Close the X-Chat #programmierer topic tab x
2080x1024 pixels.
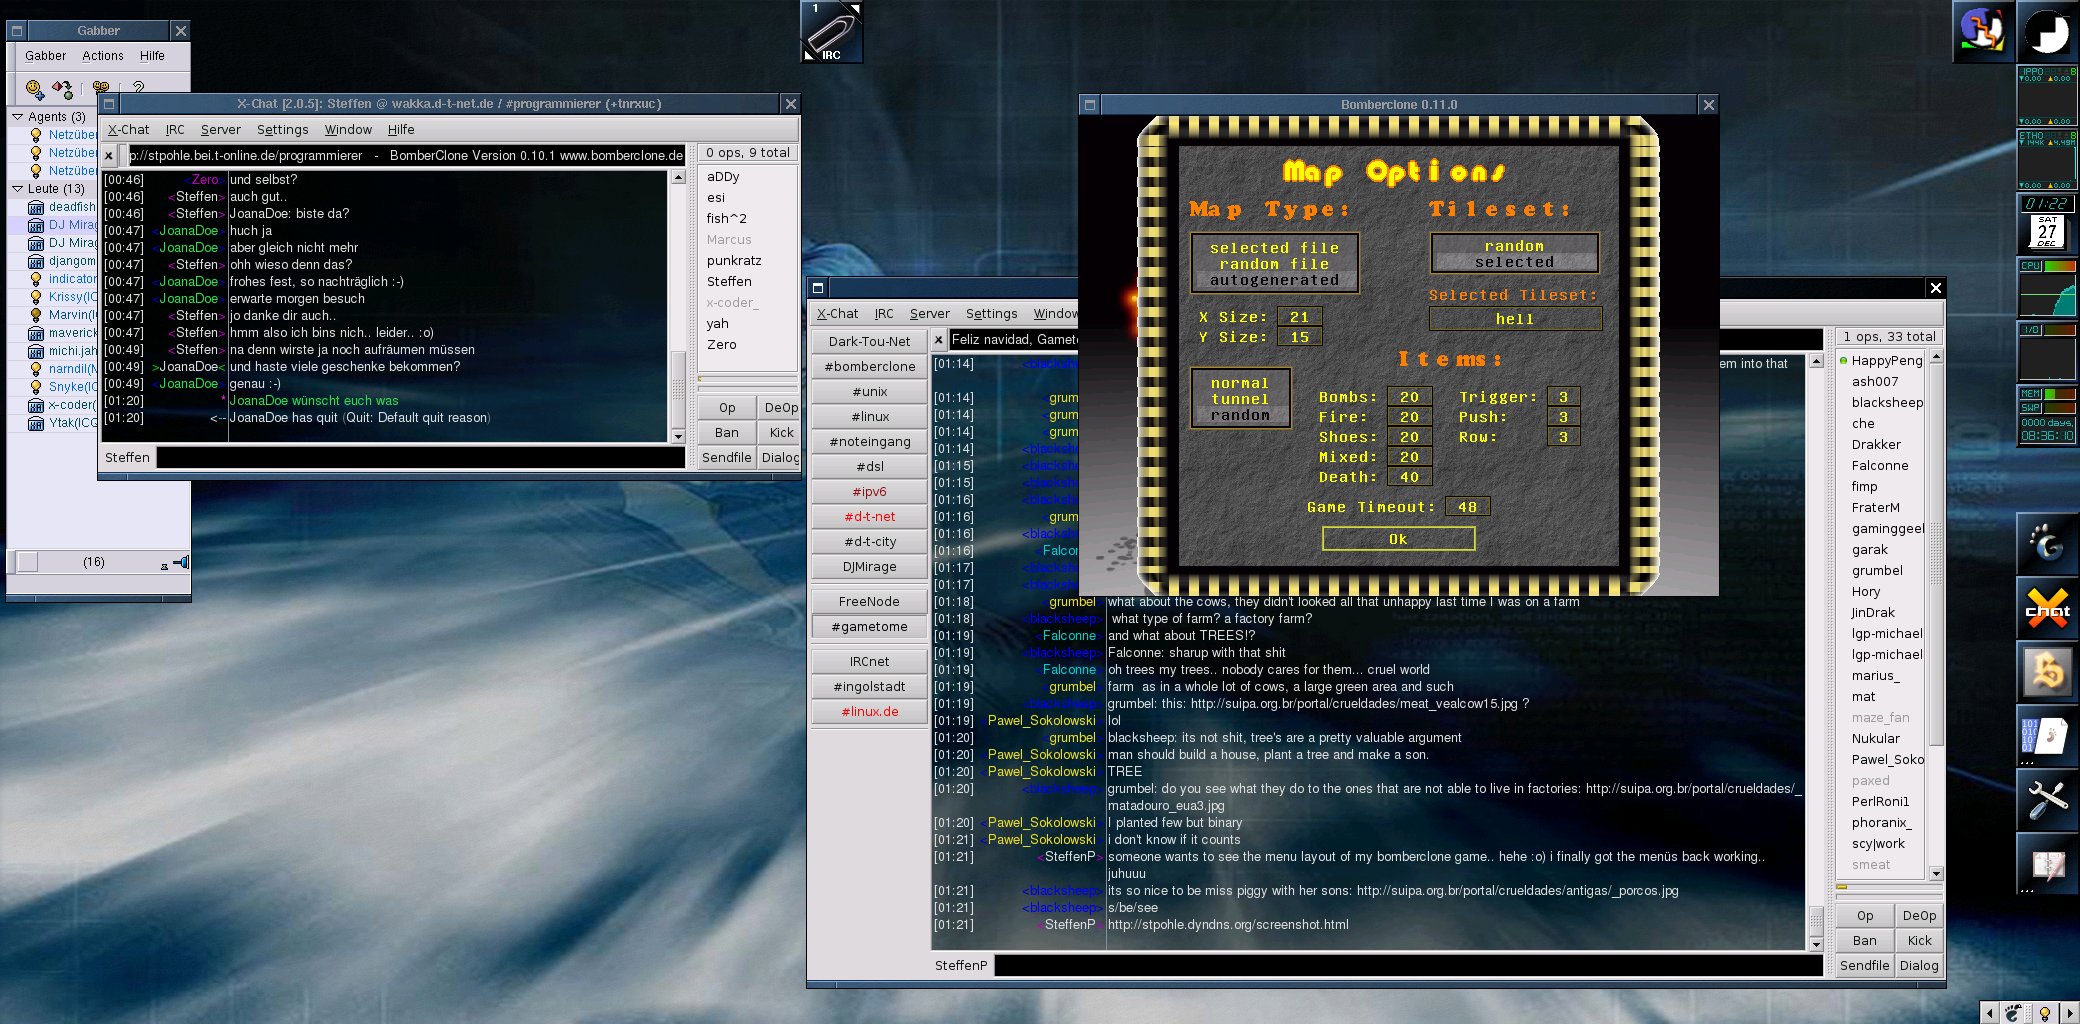click(109, 156)
